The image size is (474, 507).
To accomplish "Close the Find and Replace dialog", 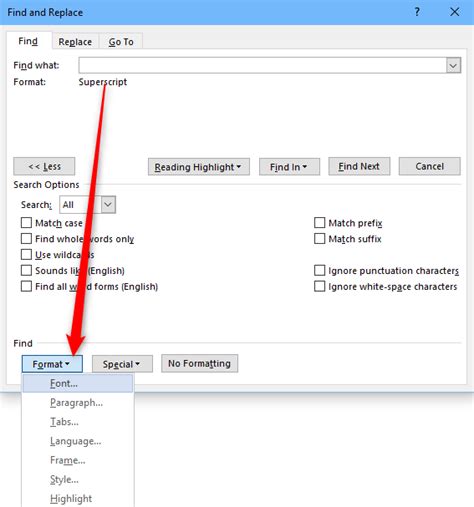I will 454,12.
